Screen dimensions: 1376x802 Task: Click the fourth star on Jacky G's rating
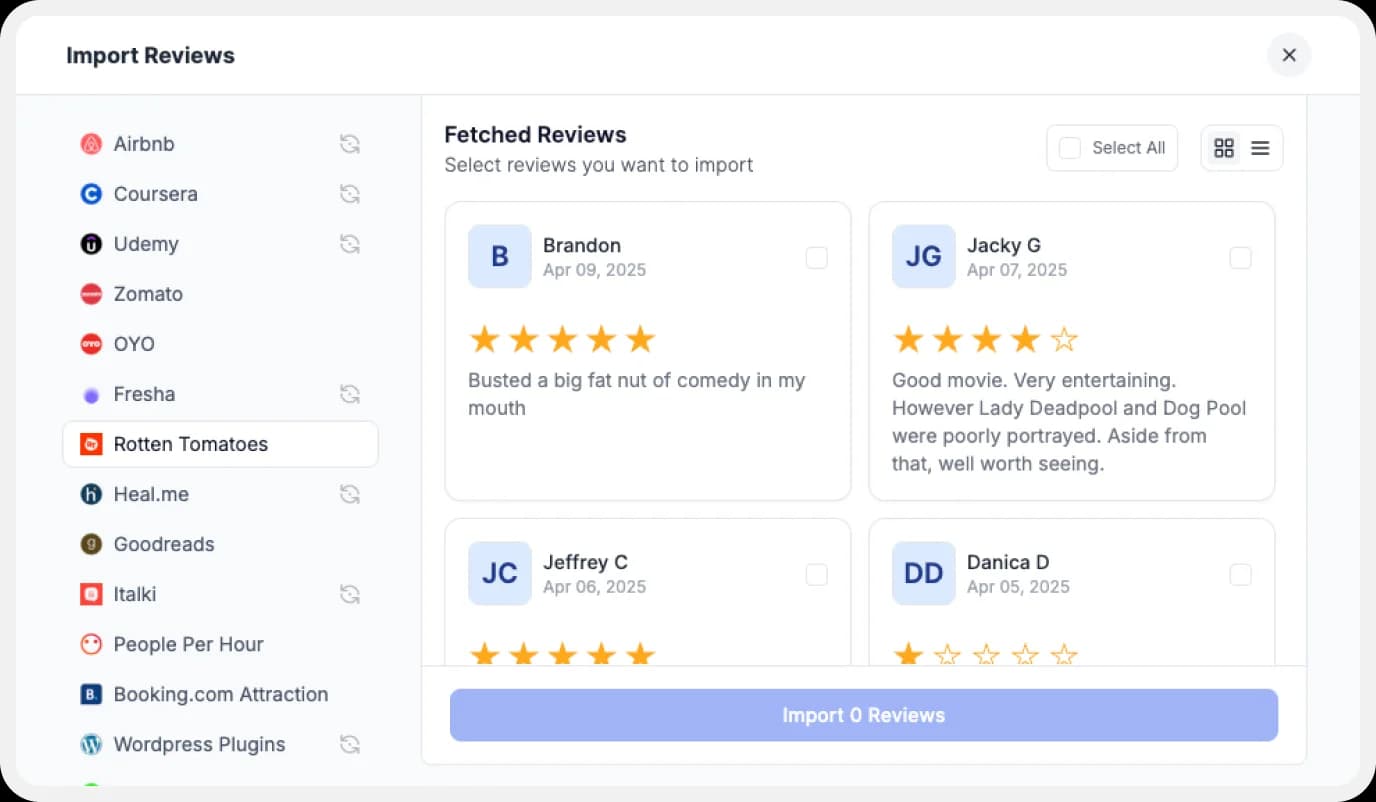click(x=1025, y=339)
